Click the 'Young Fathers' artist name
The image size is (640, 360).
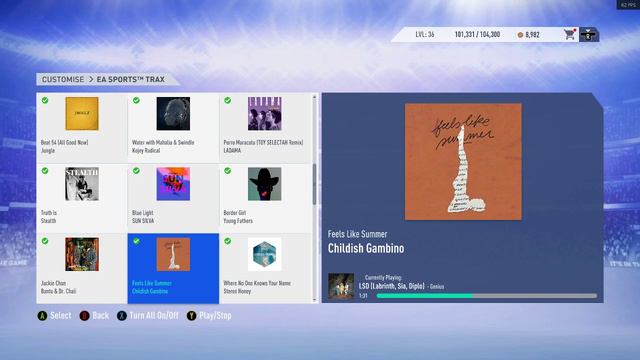point(238,221)
